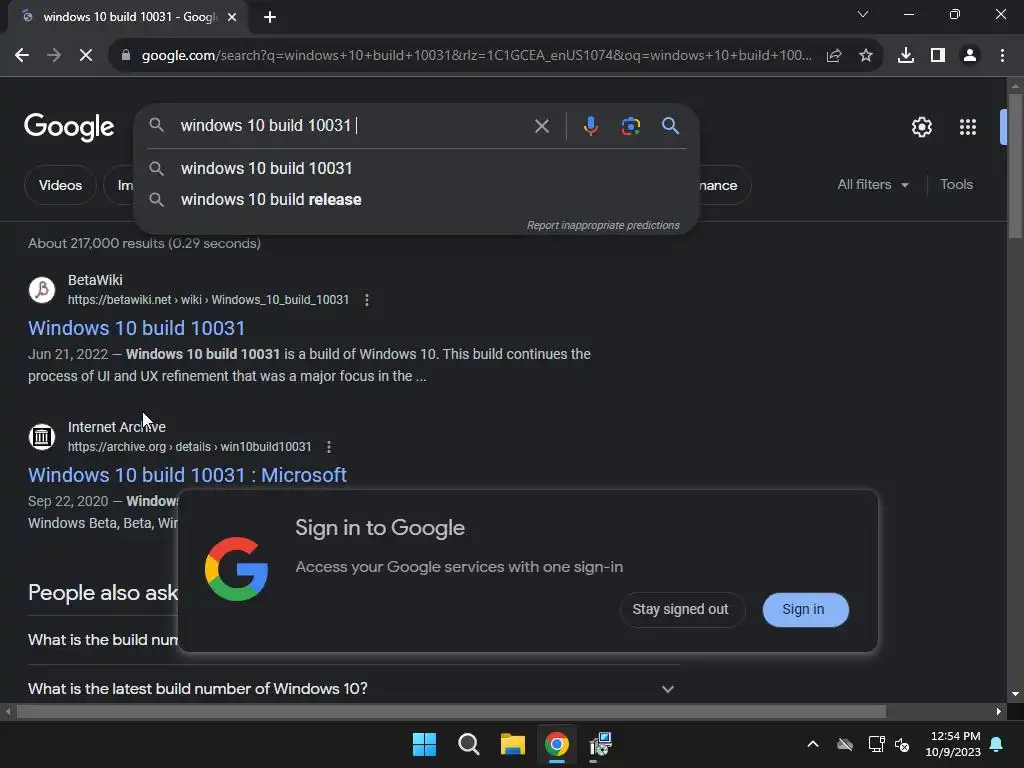Open the Chrome three-dot menu
This screenshot has width=1024, height=768.
point(1002,56)
